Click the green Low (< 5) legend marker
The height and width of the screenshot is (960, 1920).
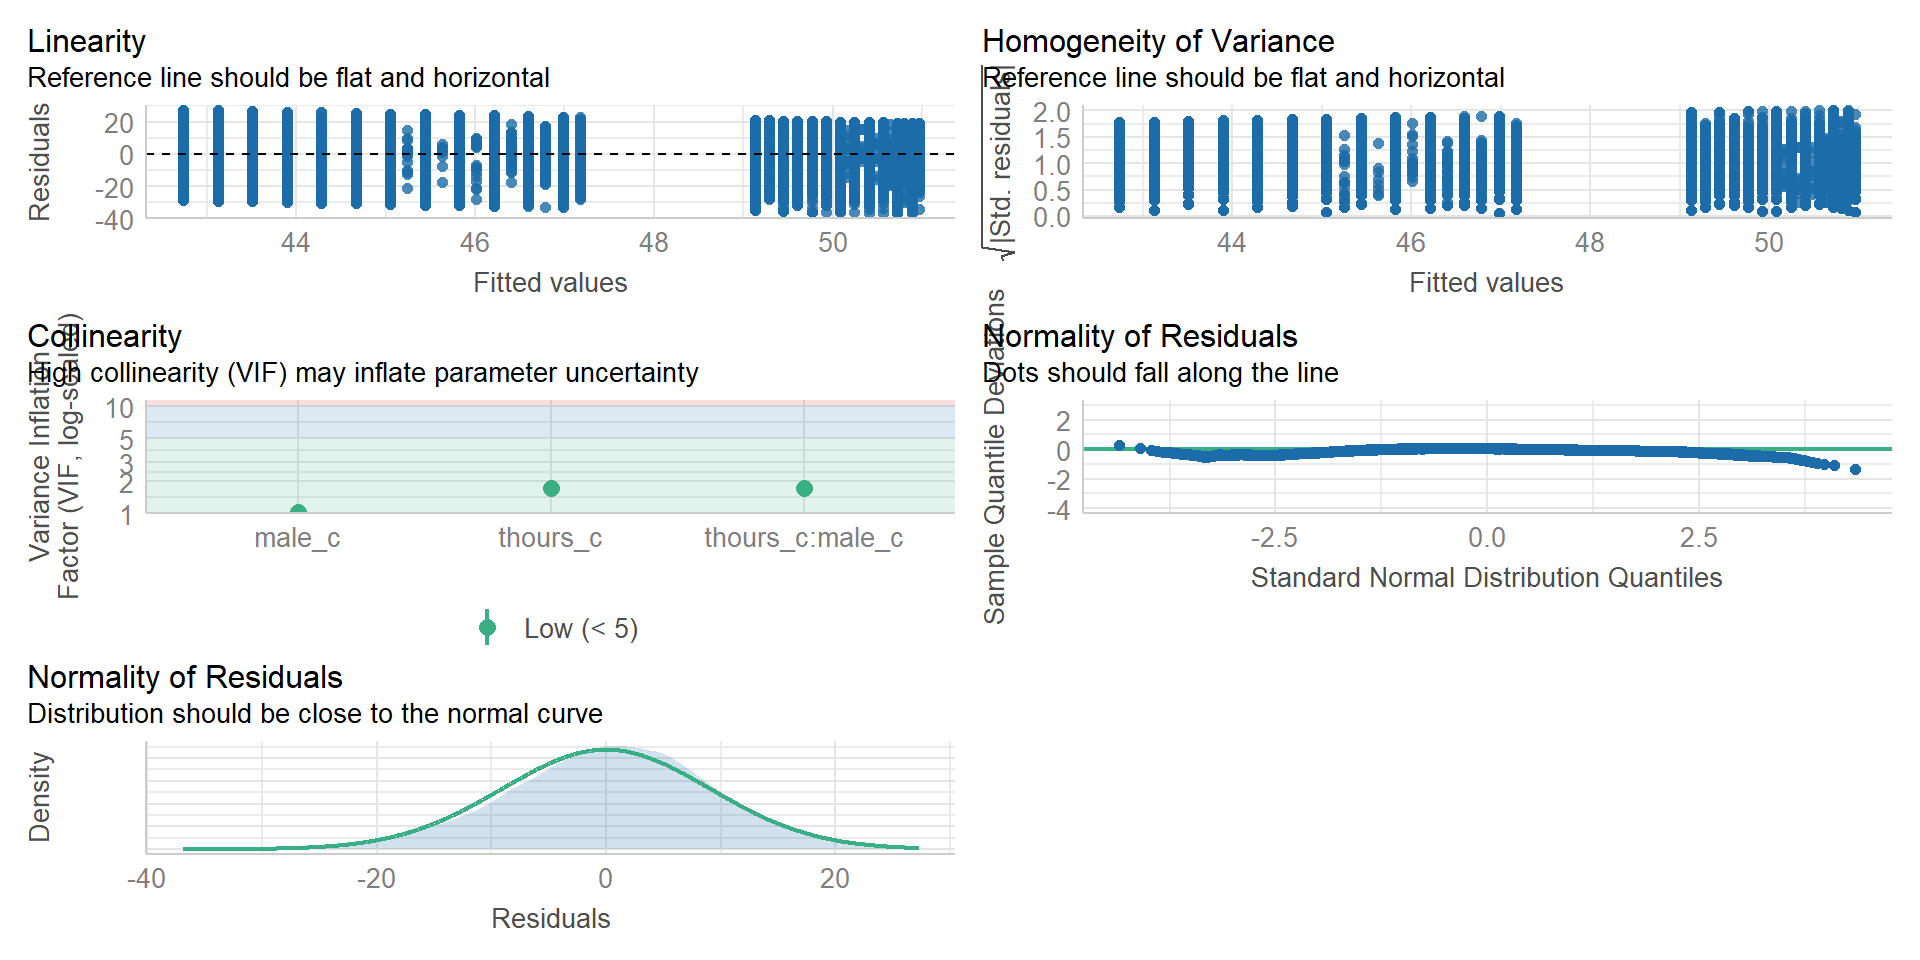[x=487, y=628]
